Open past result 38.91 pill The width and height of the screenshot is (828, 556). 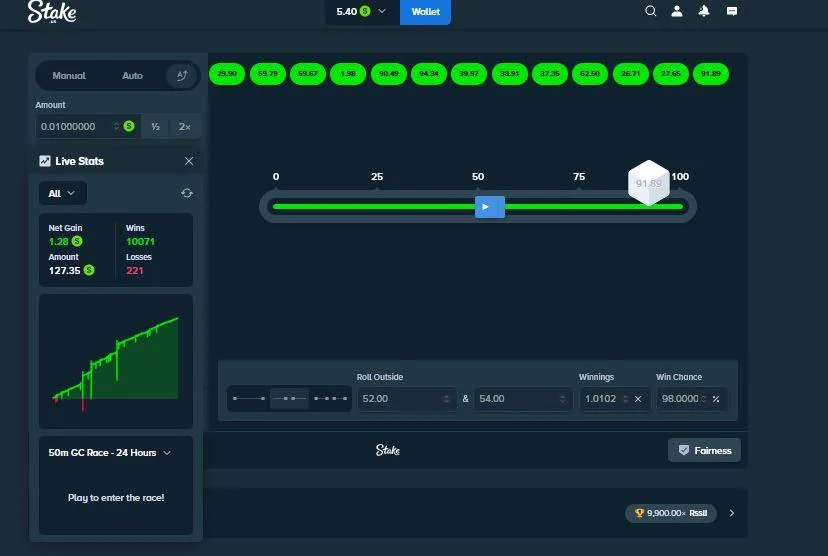pyautogui.click(x=510, y=73)
